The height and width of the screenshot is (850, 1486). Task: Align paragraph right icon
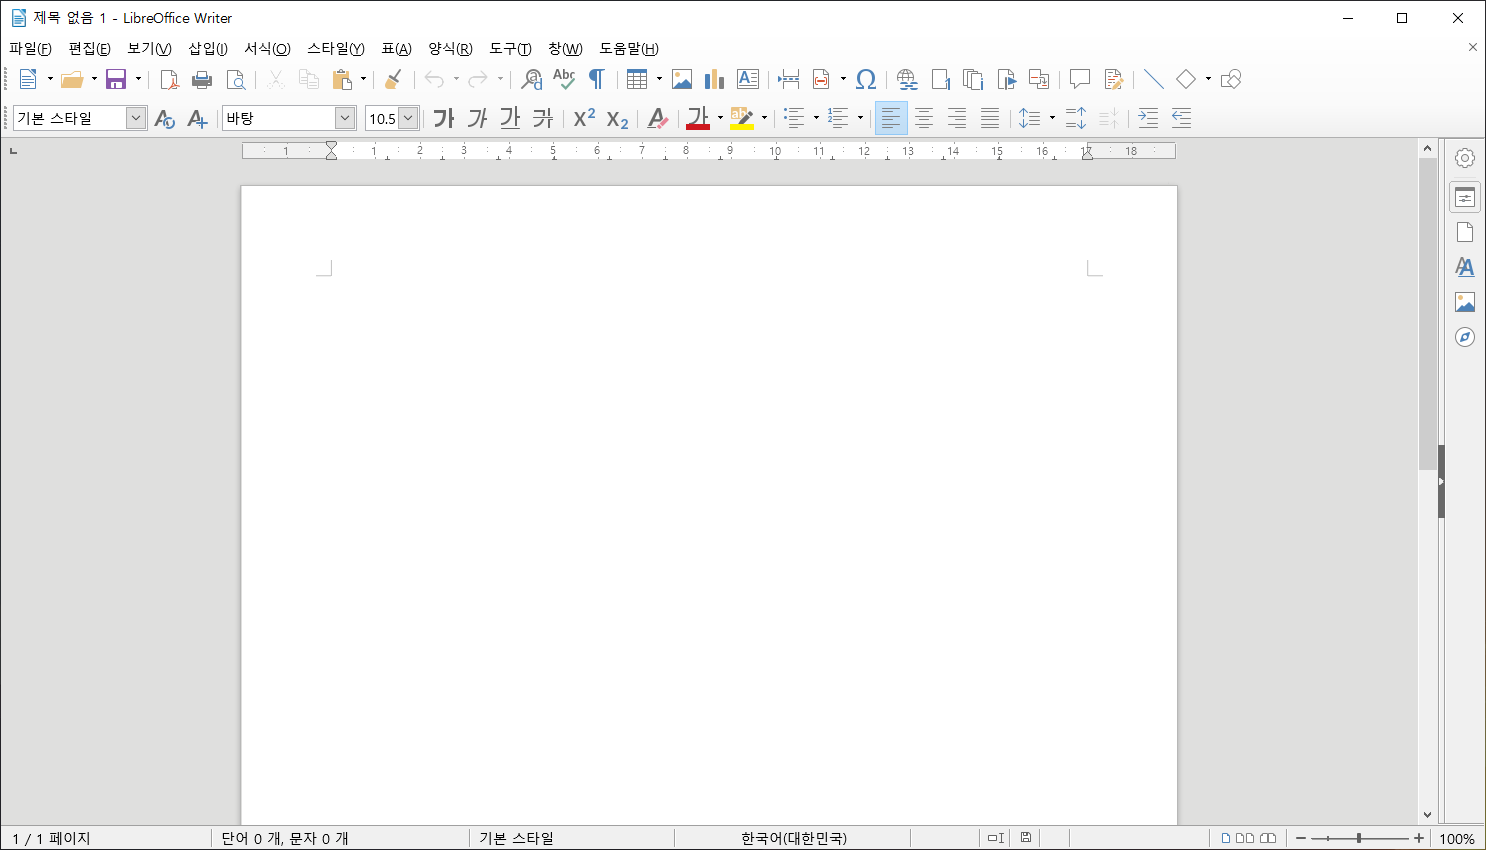(x=957, y=118)
